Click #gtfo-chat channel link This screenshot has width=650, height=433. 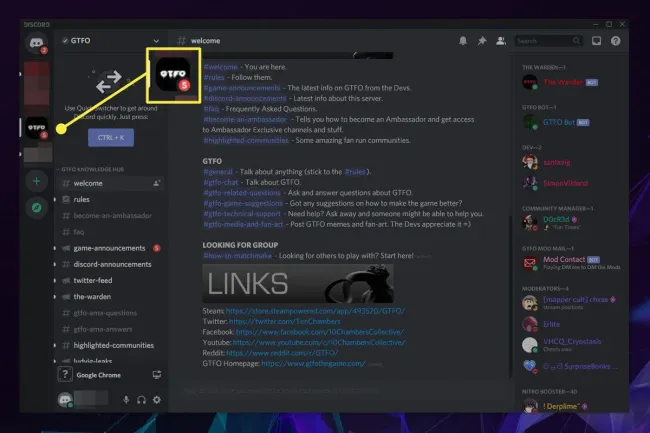221,182
